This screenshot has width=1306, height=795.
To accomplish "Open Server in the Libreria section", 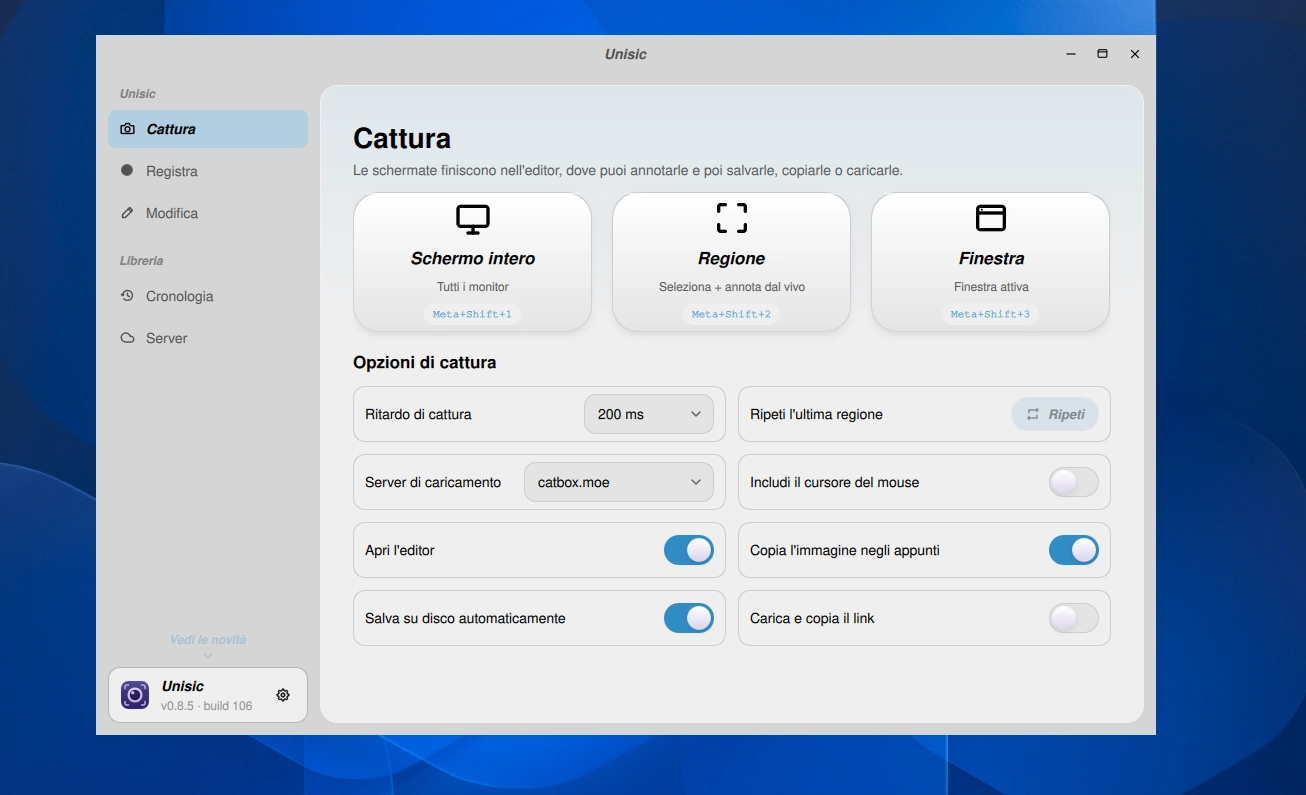I will point(208,338).
